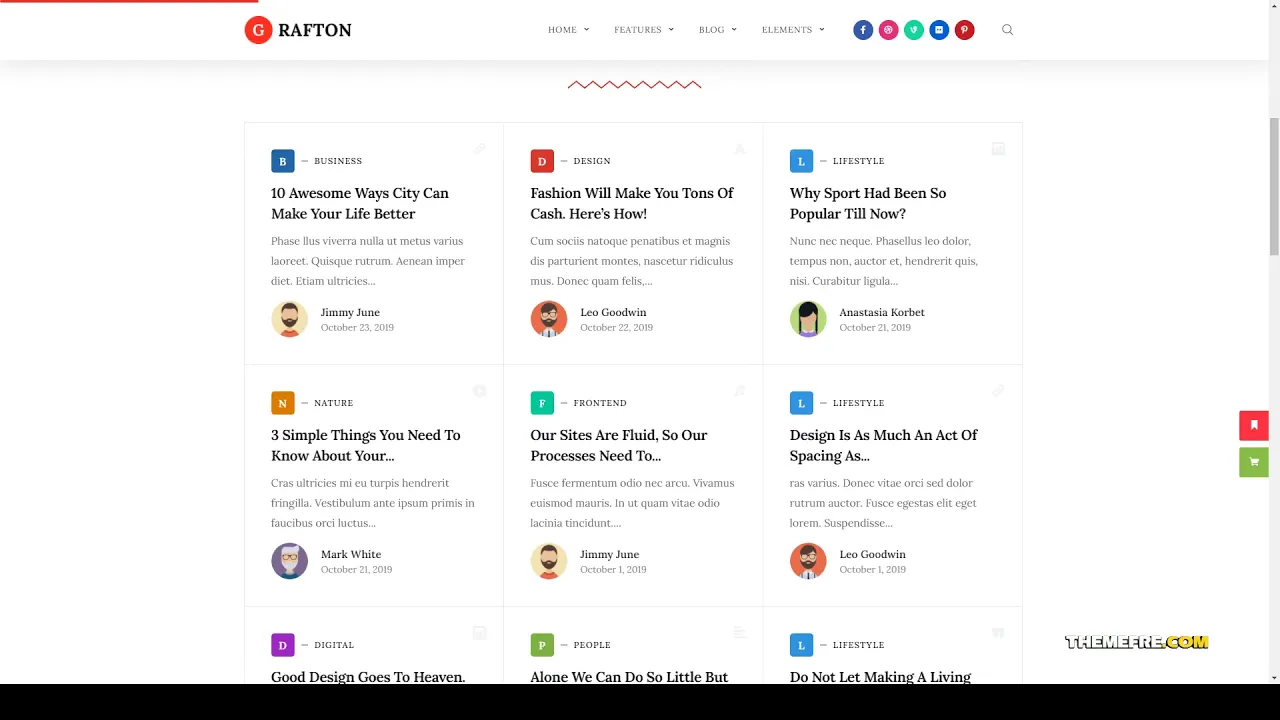The image size is (1280, 720).
Task: Click Jimmy June's avatar dated October 23, 2019
Action: [x=290, y=319]
